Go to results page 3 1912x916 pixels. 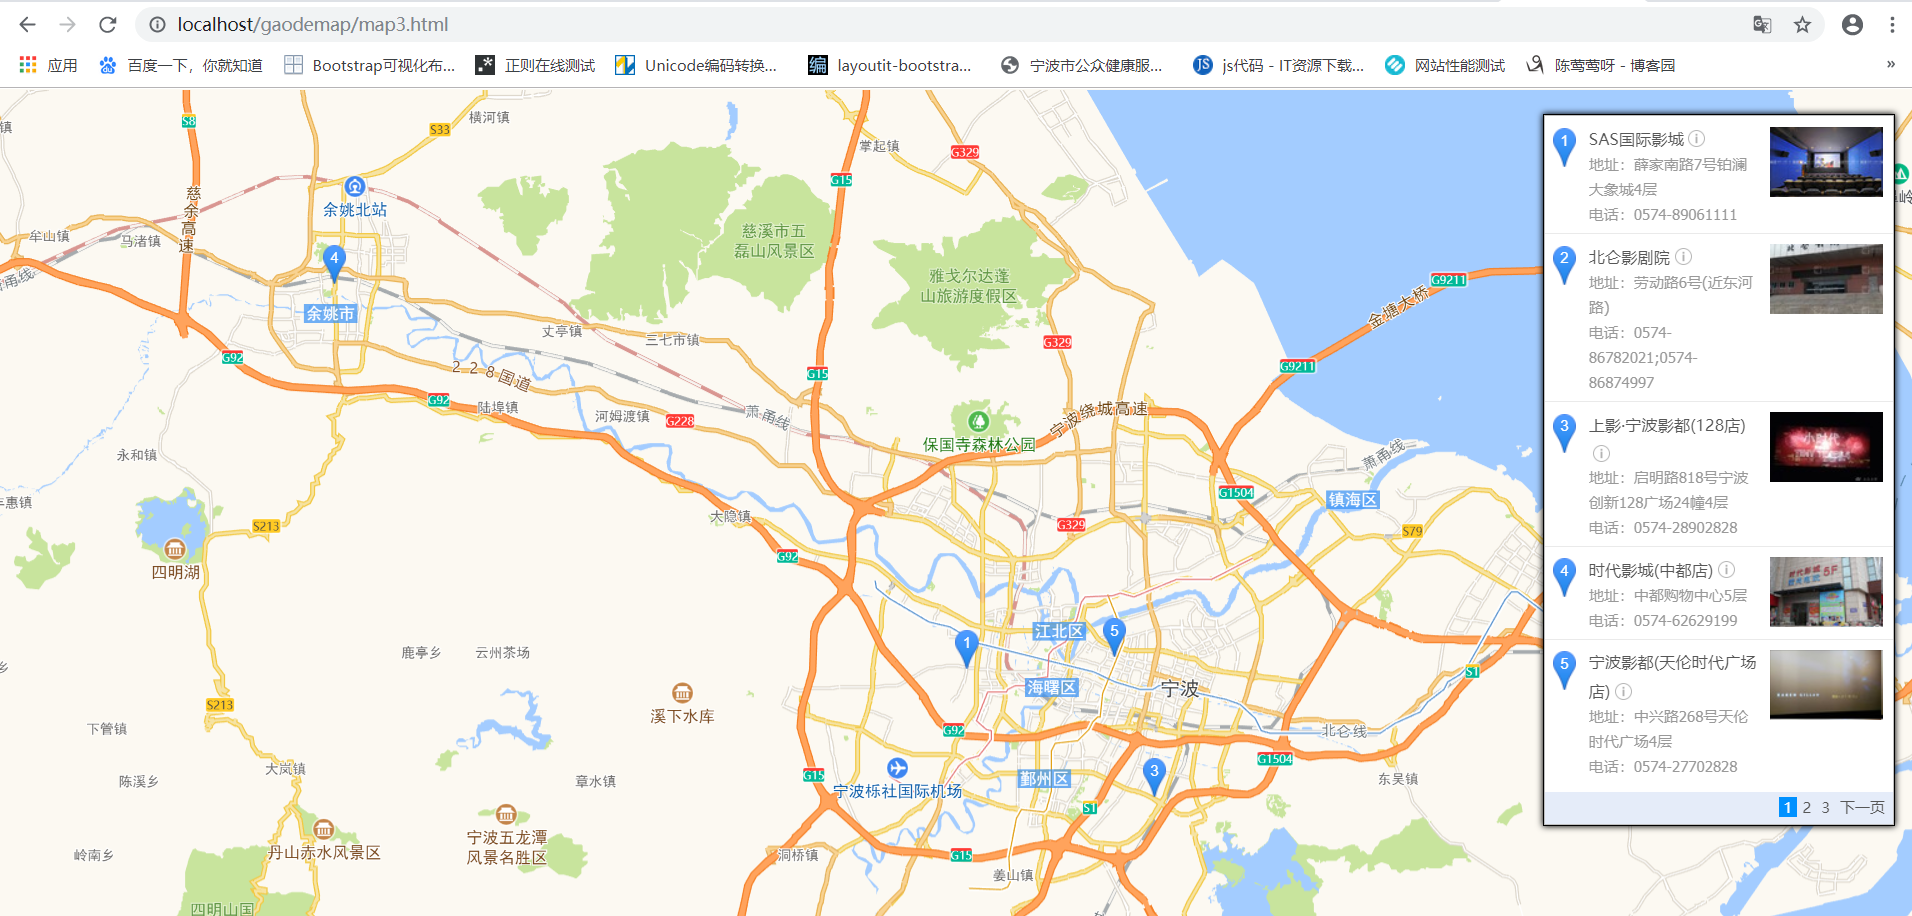click(x=1825, y=807)
